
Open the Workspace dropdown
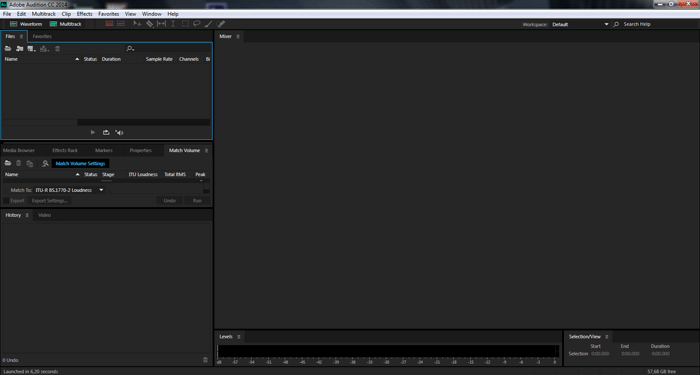click(580, 25)
